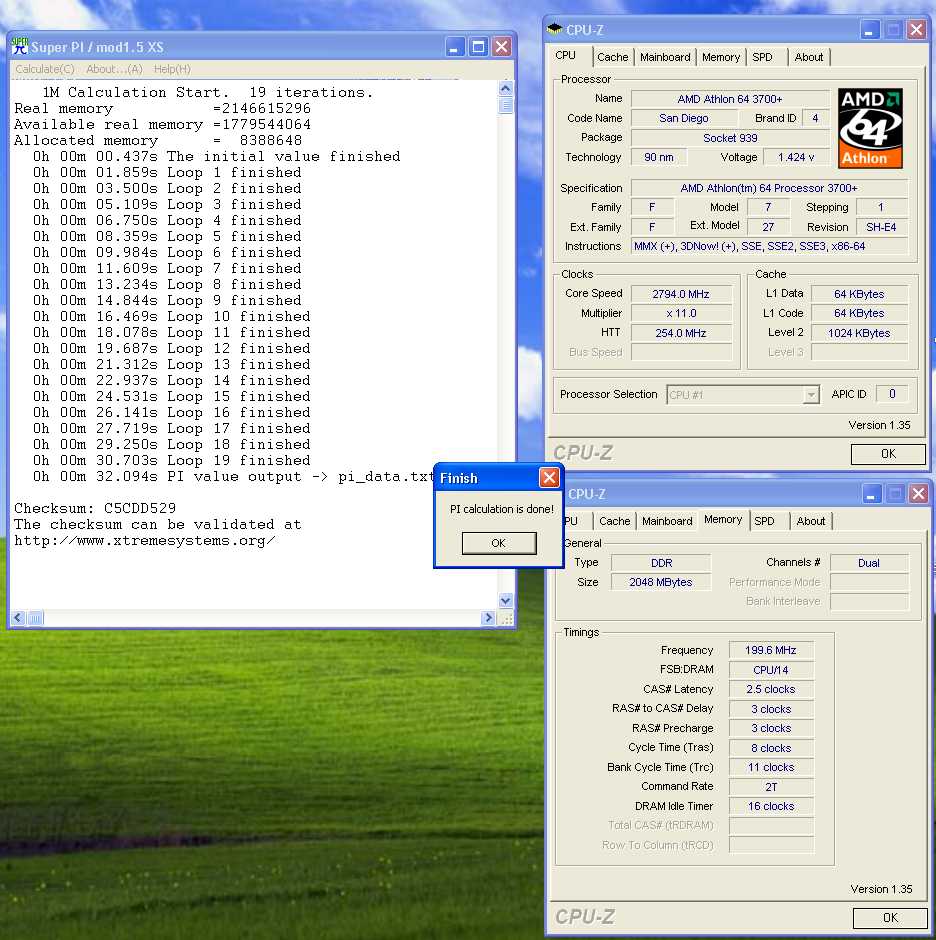Click the Channels # value Dual

point(869,563)
